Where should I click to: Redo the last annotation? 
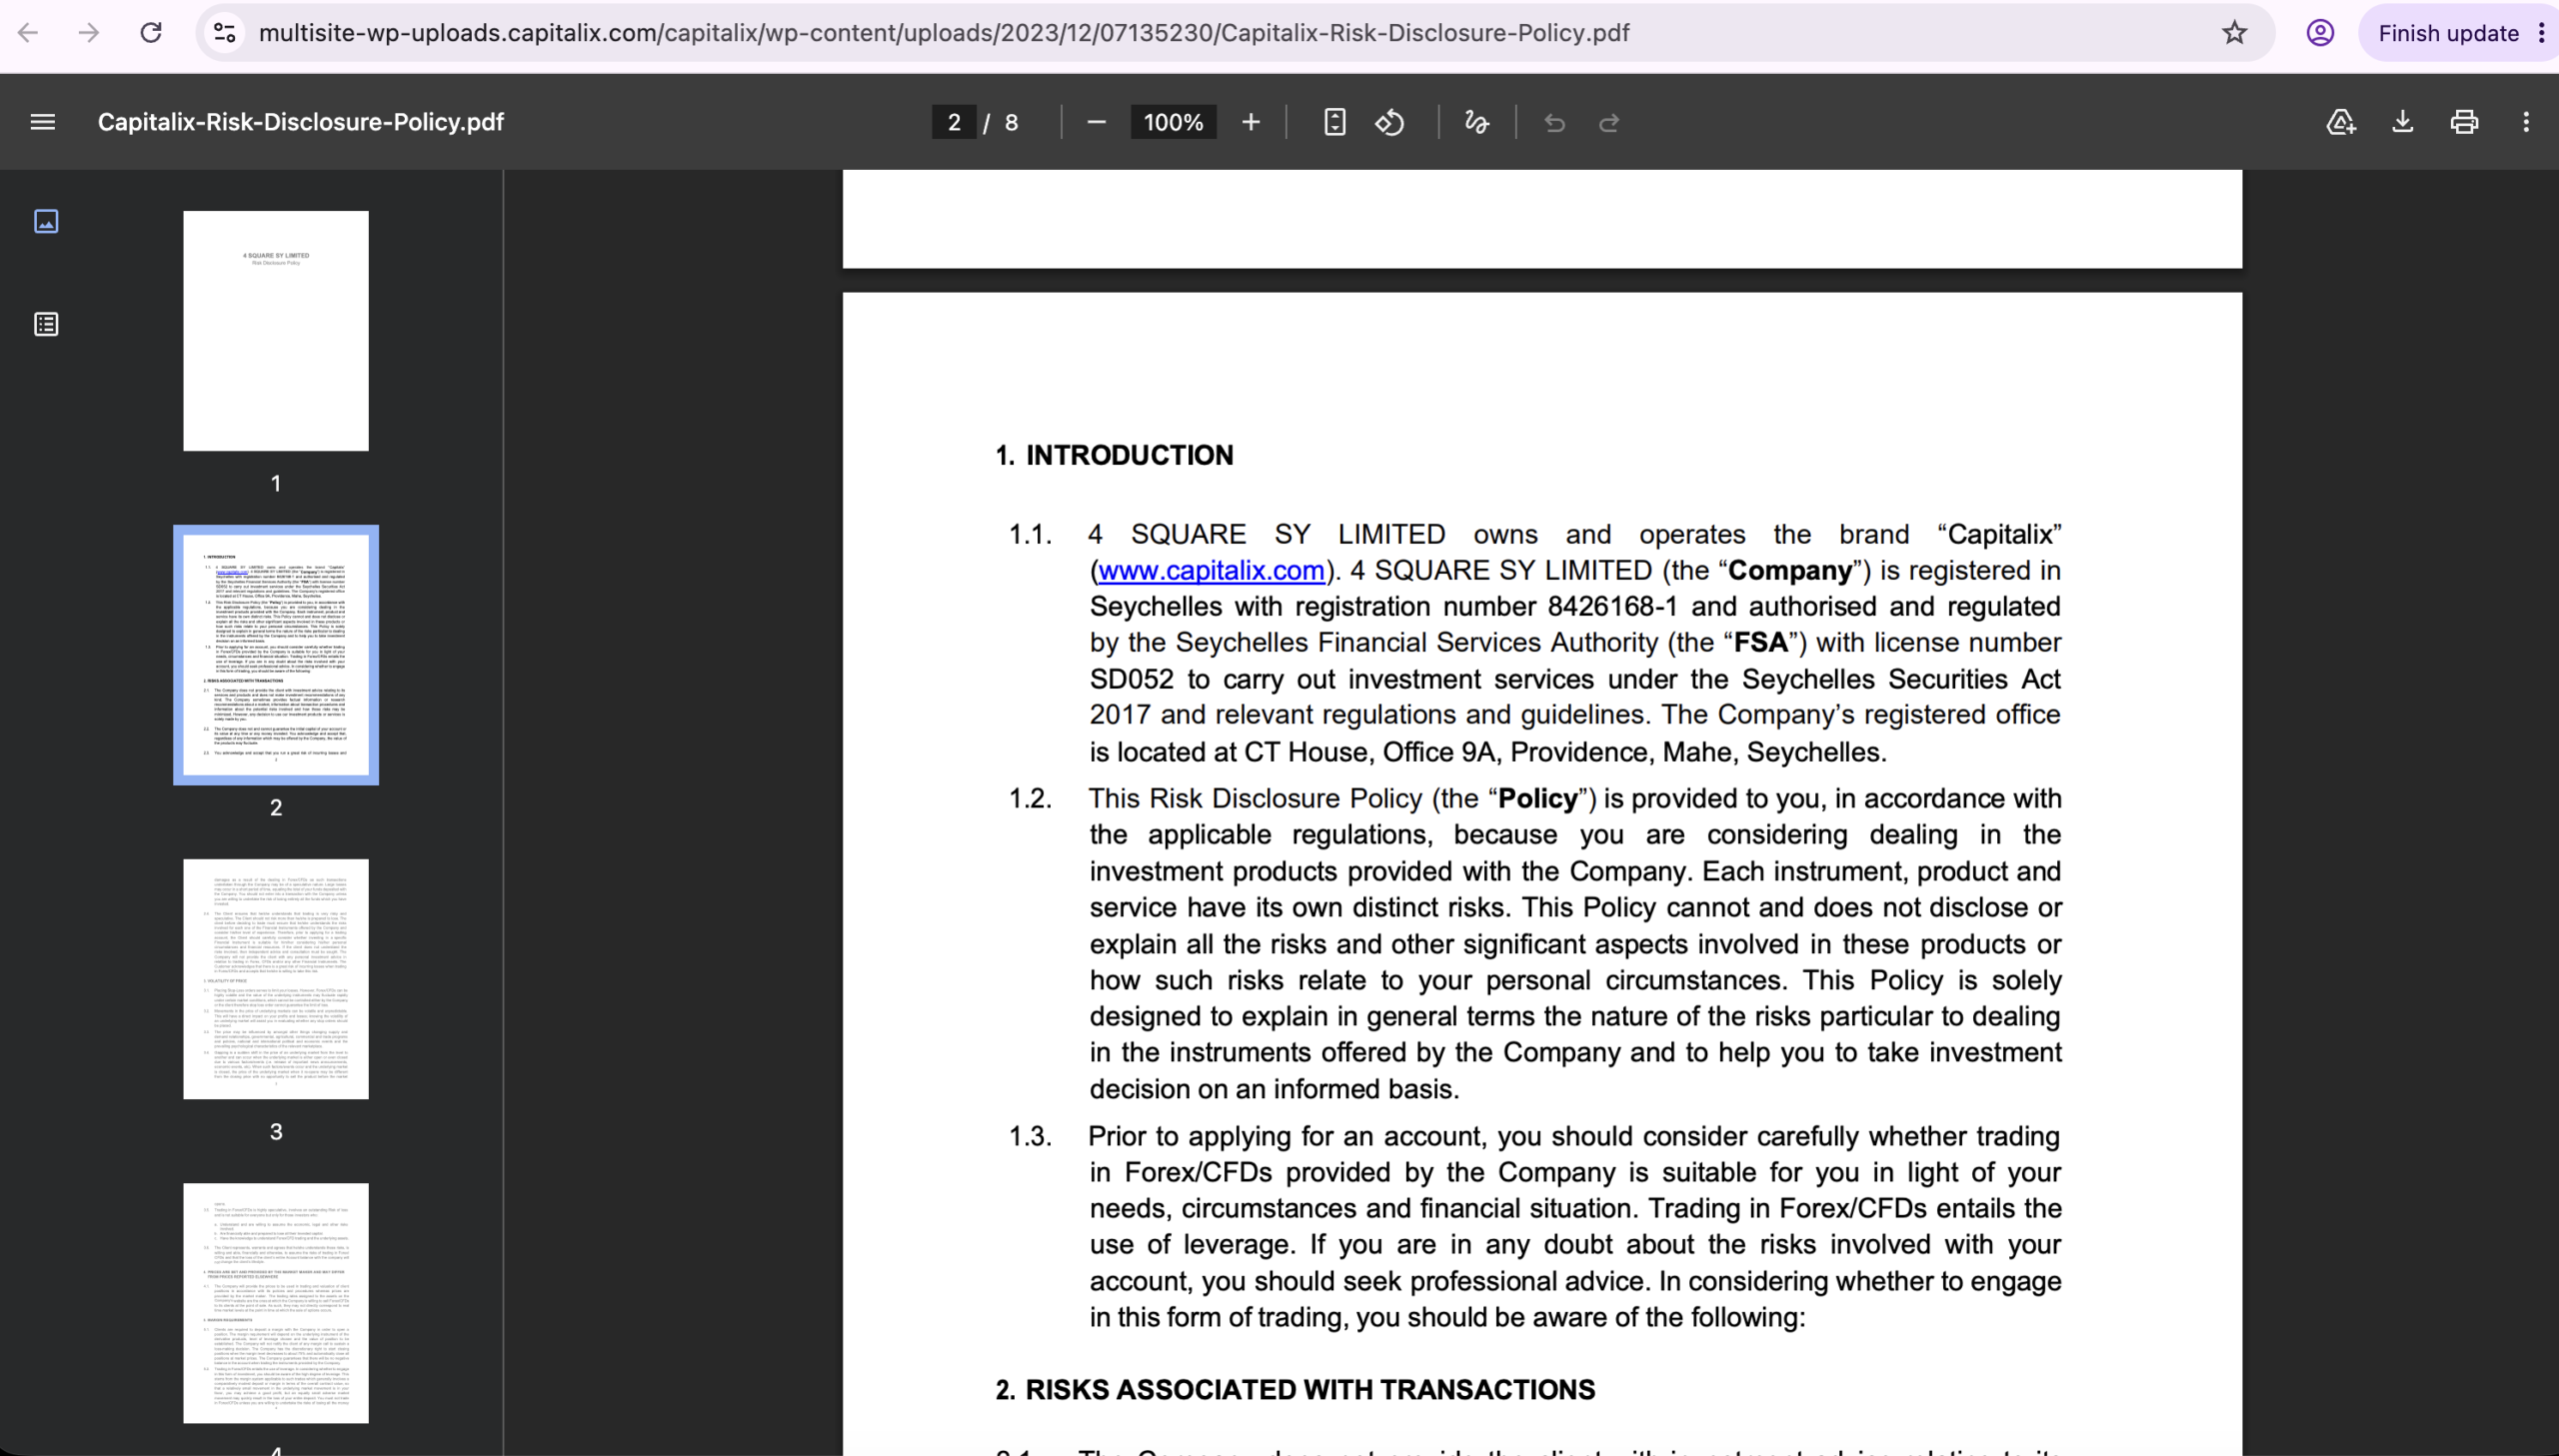point(1609,122)
